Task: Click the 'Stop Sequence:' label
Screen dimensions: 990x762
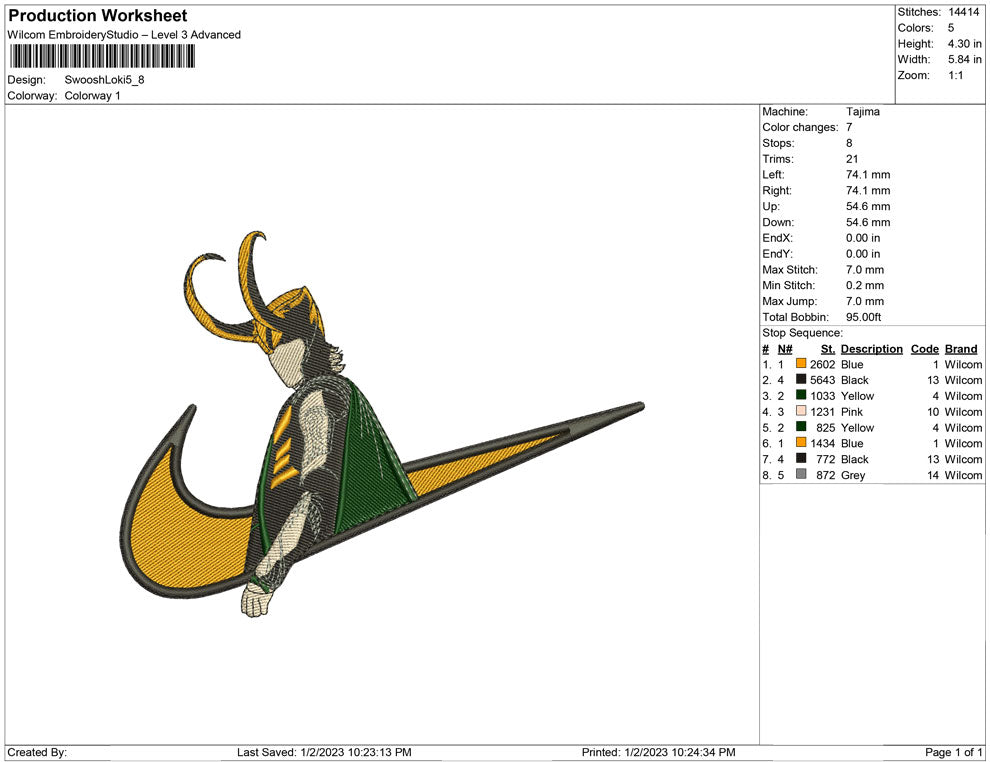Action: pyautogui.click(x=802, y=333)
